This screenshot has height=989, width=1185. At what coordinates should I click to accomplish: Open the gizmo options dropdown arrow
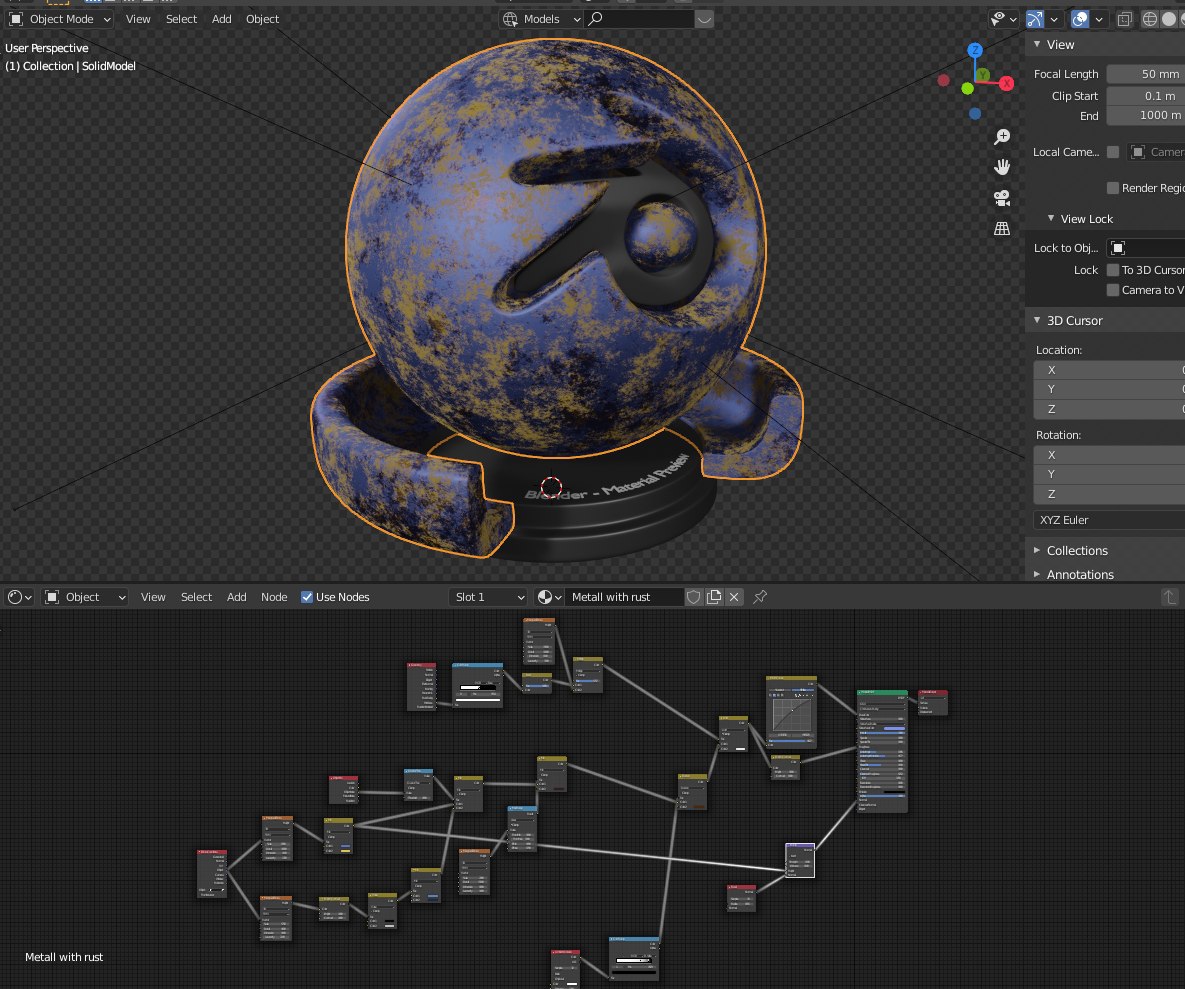coord(1054,19)
